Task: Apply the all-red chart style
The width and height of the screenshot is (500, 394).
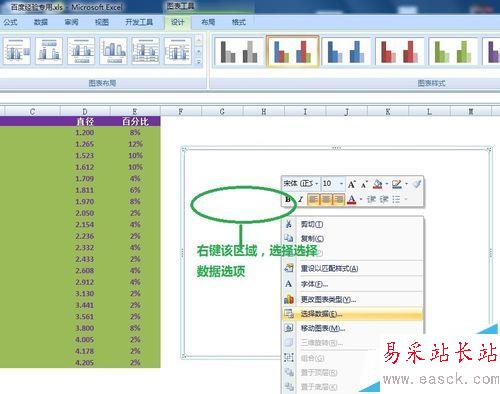Action: pos(399,52)
